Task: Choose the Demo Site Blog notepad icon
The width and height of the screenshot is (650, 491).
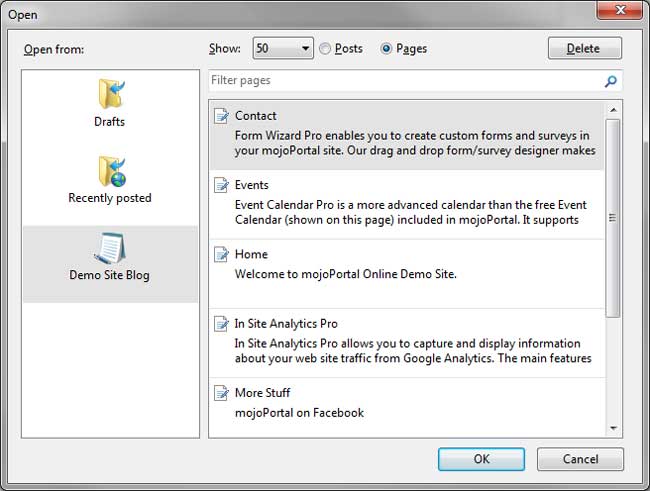Action: point(110,246)
